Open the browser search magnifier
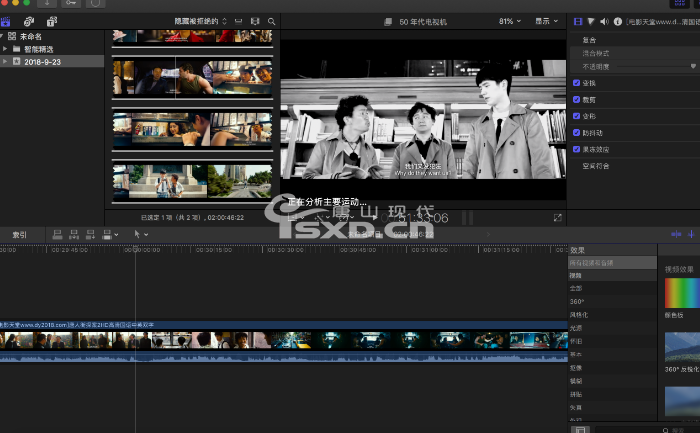Viewport: 700px width, 433px height. click(271, 21)
